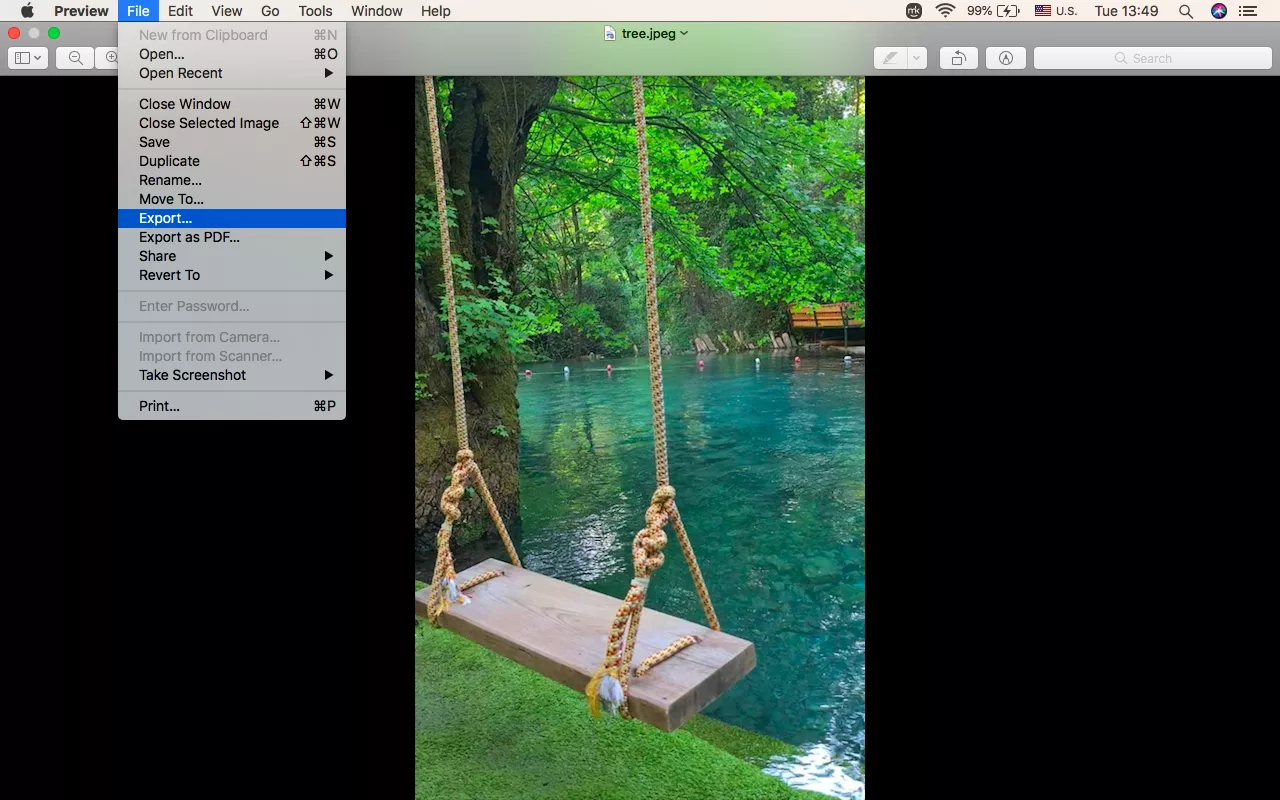Open Spotlight search in menu bar
This screenshot has width=1280, height=800.
[1185, 11]
